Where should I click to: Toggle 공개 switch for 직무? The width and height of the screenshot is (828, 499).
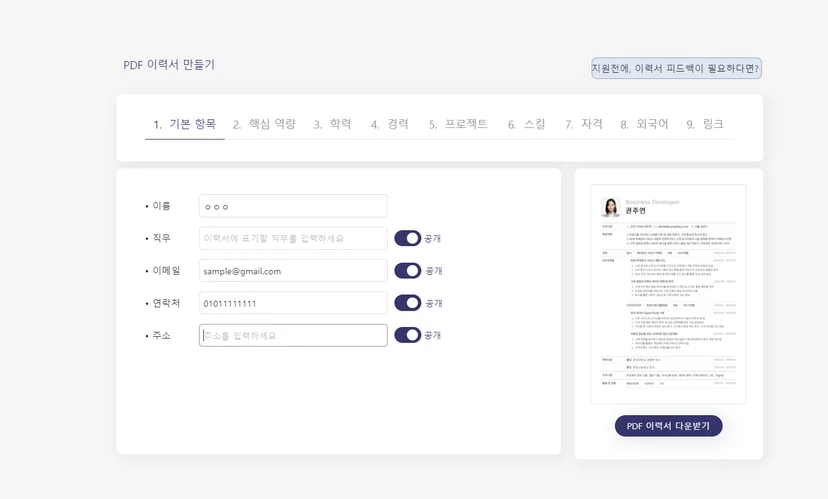coord(408,238)
